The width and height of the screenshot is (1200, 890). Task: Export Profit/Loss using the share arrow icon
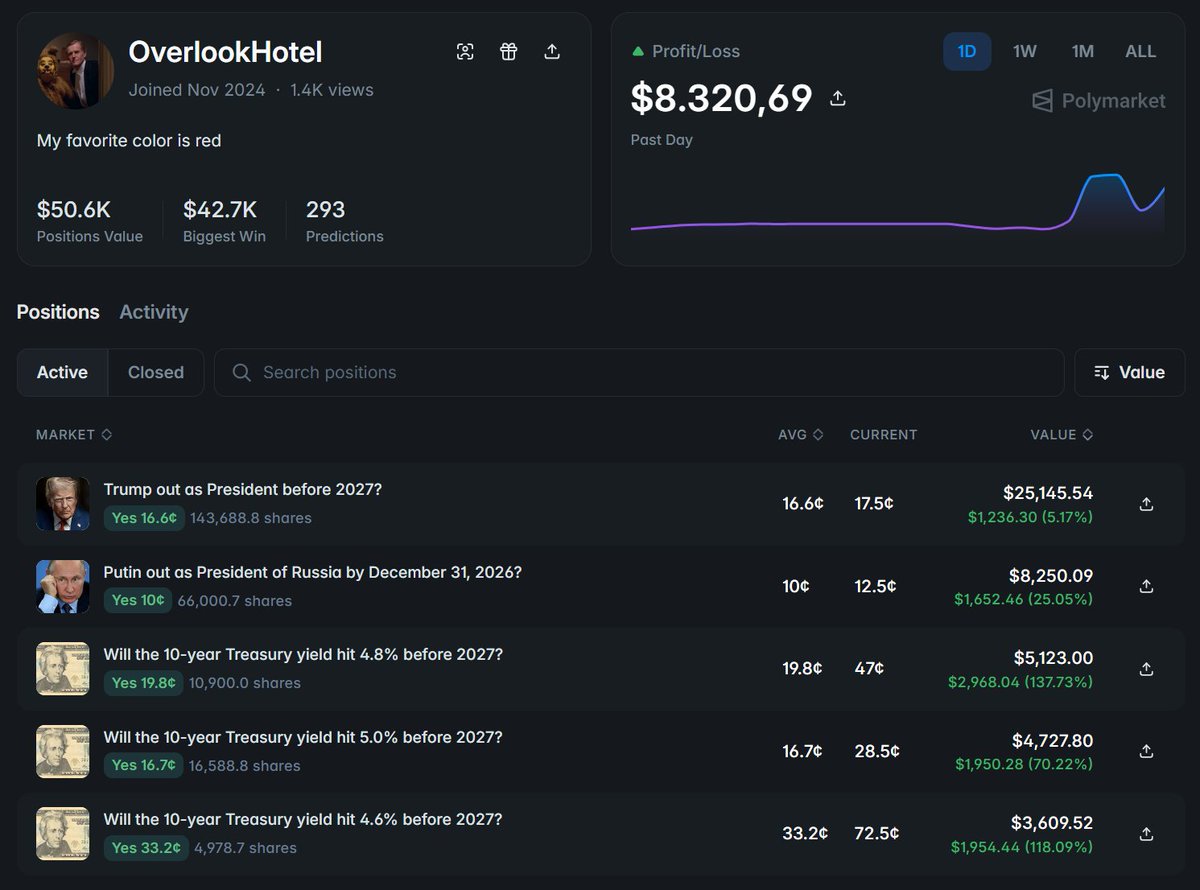point(837,97)
